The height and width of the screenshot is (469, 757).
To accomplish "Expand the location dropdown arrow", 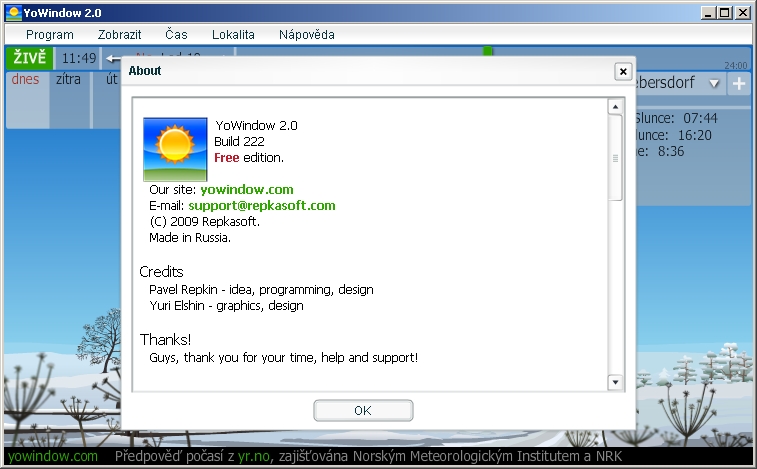I will tap(714, 84).
